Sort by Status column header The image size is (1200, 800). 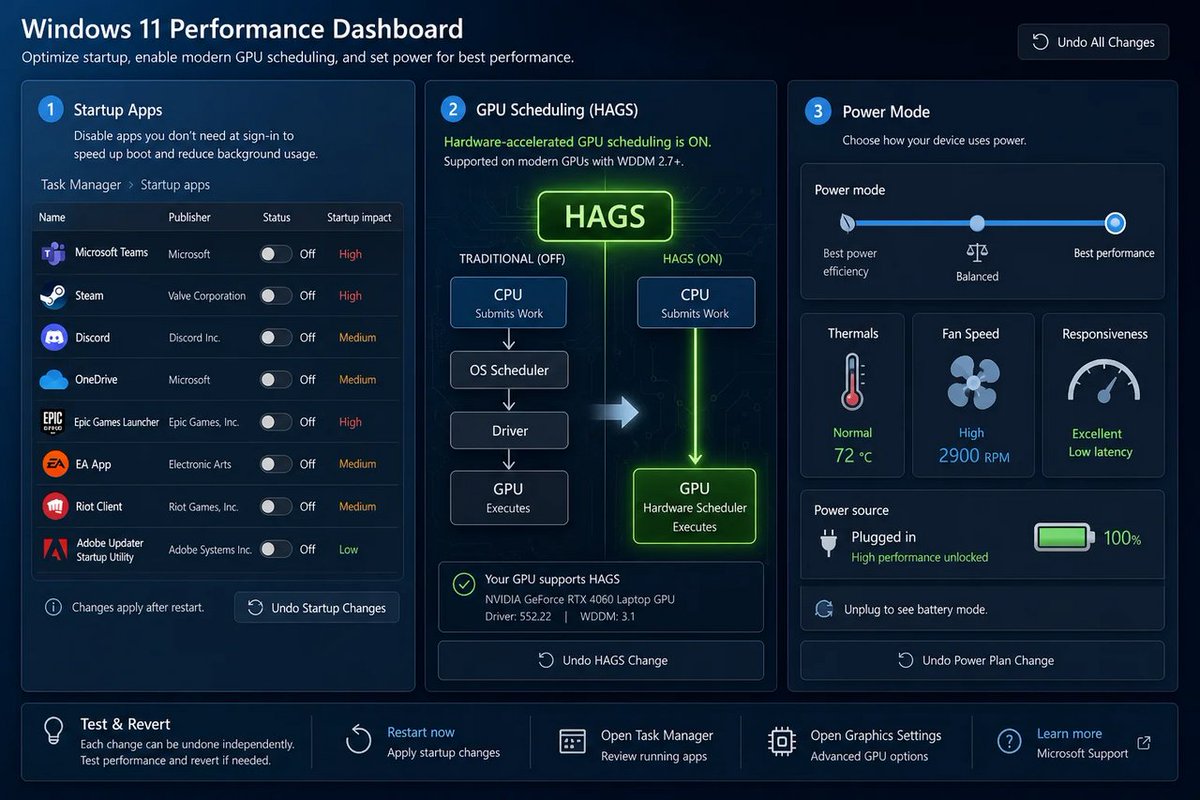pyautogui.click(x=277, y=217)
